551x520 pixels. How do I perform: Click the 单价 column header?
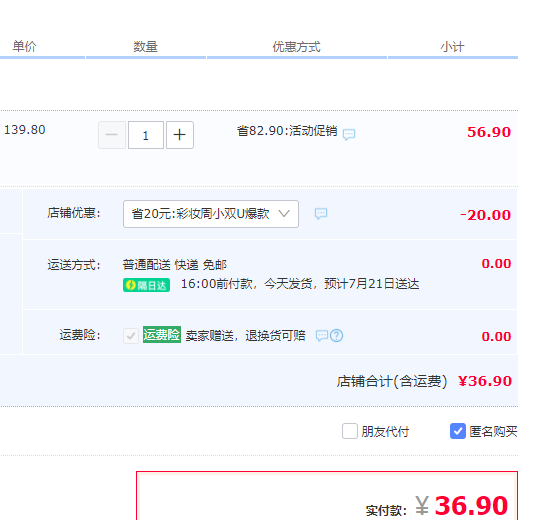coord(25,46)
